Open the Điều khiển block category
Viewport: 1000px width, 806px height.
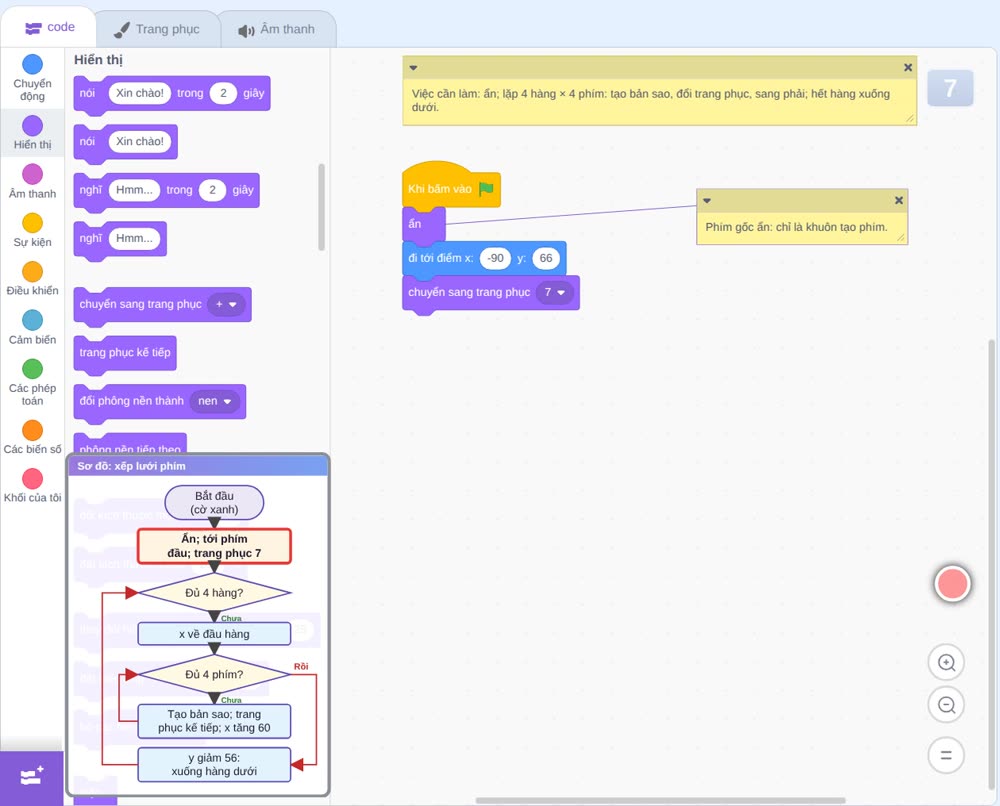[x=33, y=279]
